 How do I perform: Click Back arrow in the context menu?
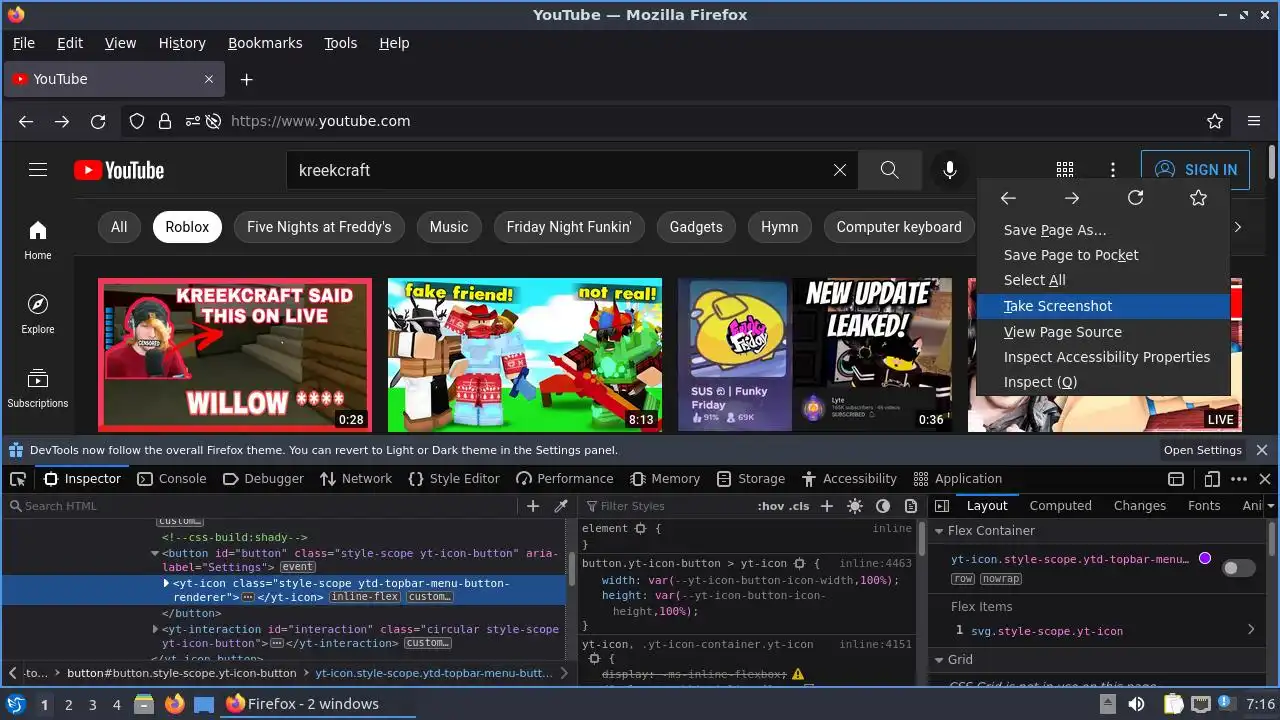click(x=1008, y=198)
